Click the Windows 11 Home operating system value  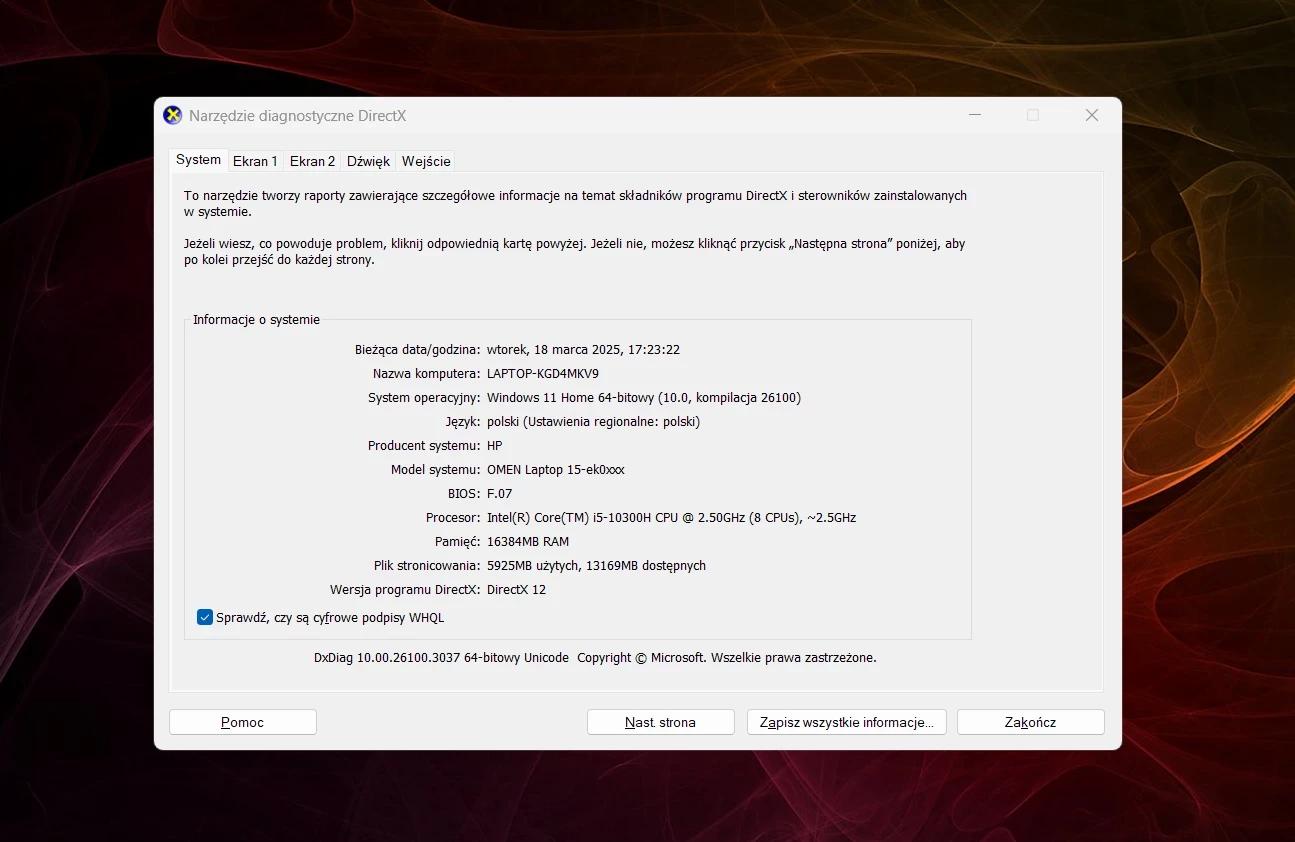tap(644, 398)
